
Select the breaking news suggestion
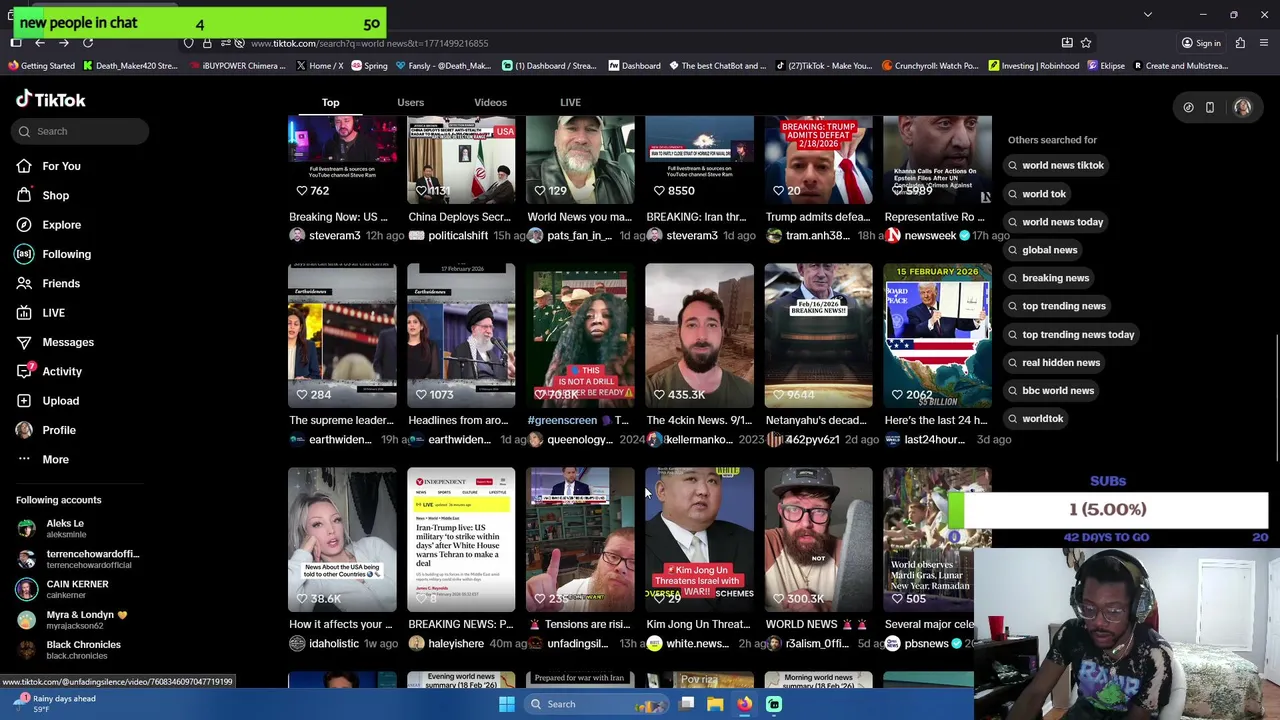pos(1049,278)
